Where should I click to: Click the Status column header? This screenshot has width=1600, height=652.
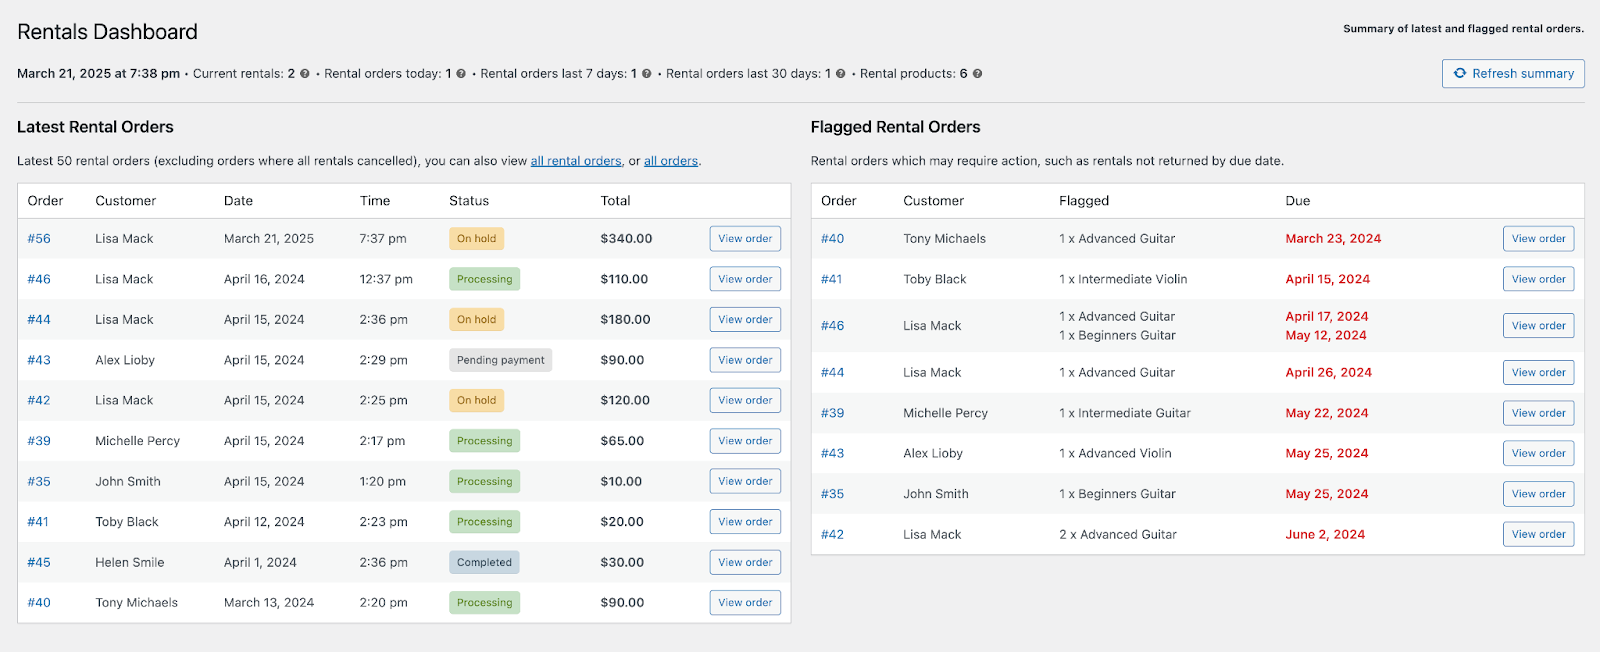click(469, 201)
